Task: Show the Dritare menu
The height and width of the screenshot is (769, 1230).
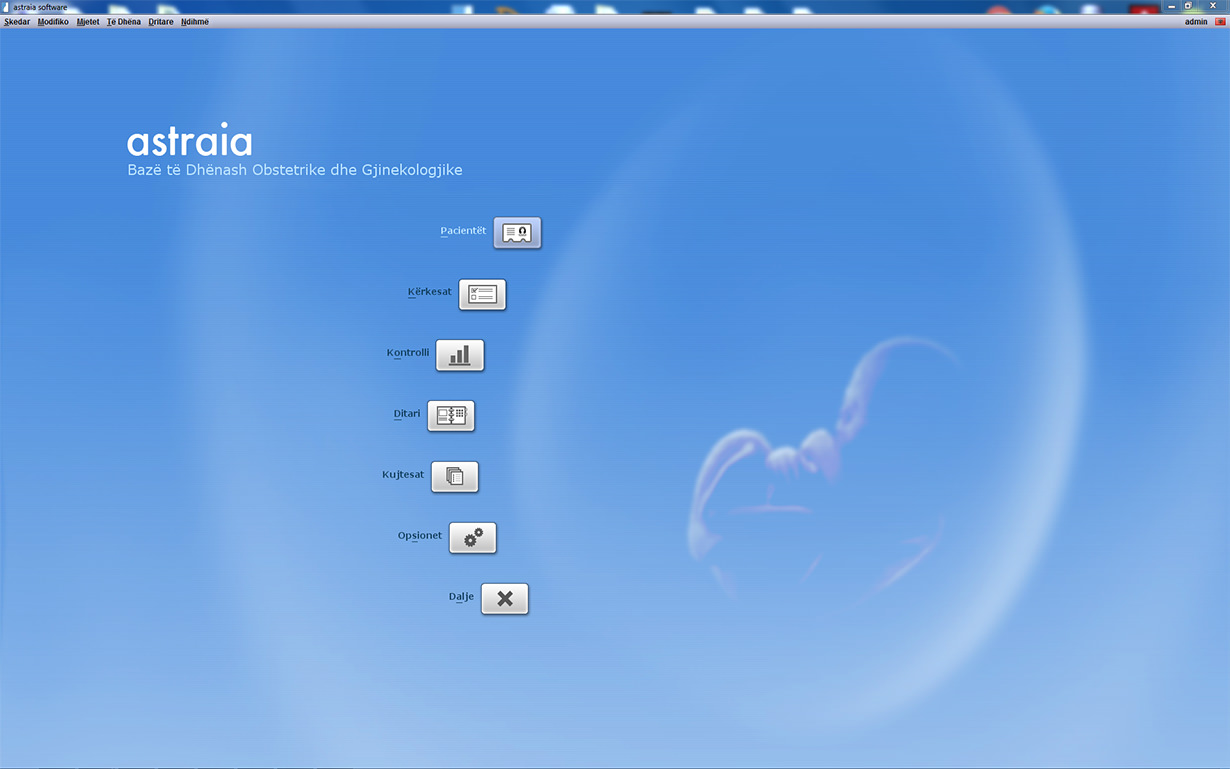Action: pyautogui.click(x=161, y=22)
